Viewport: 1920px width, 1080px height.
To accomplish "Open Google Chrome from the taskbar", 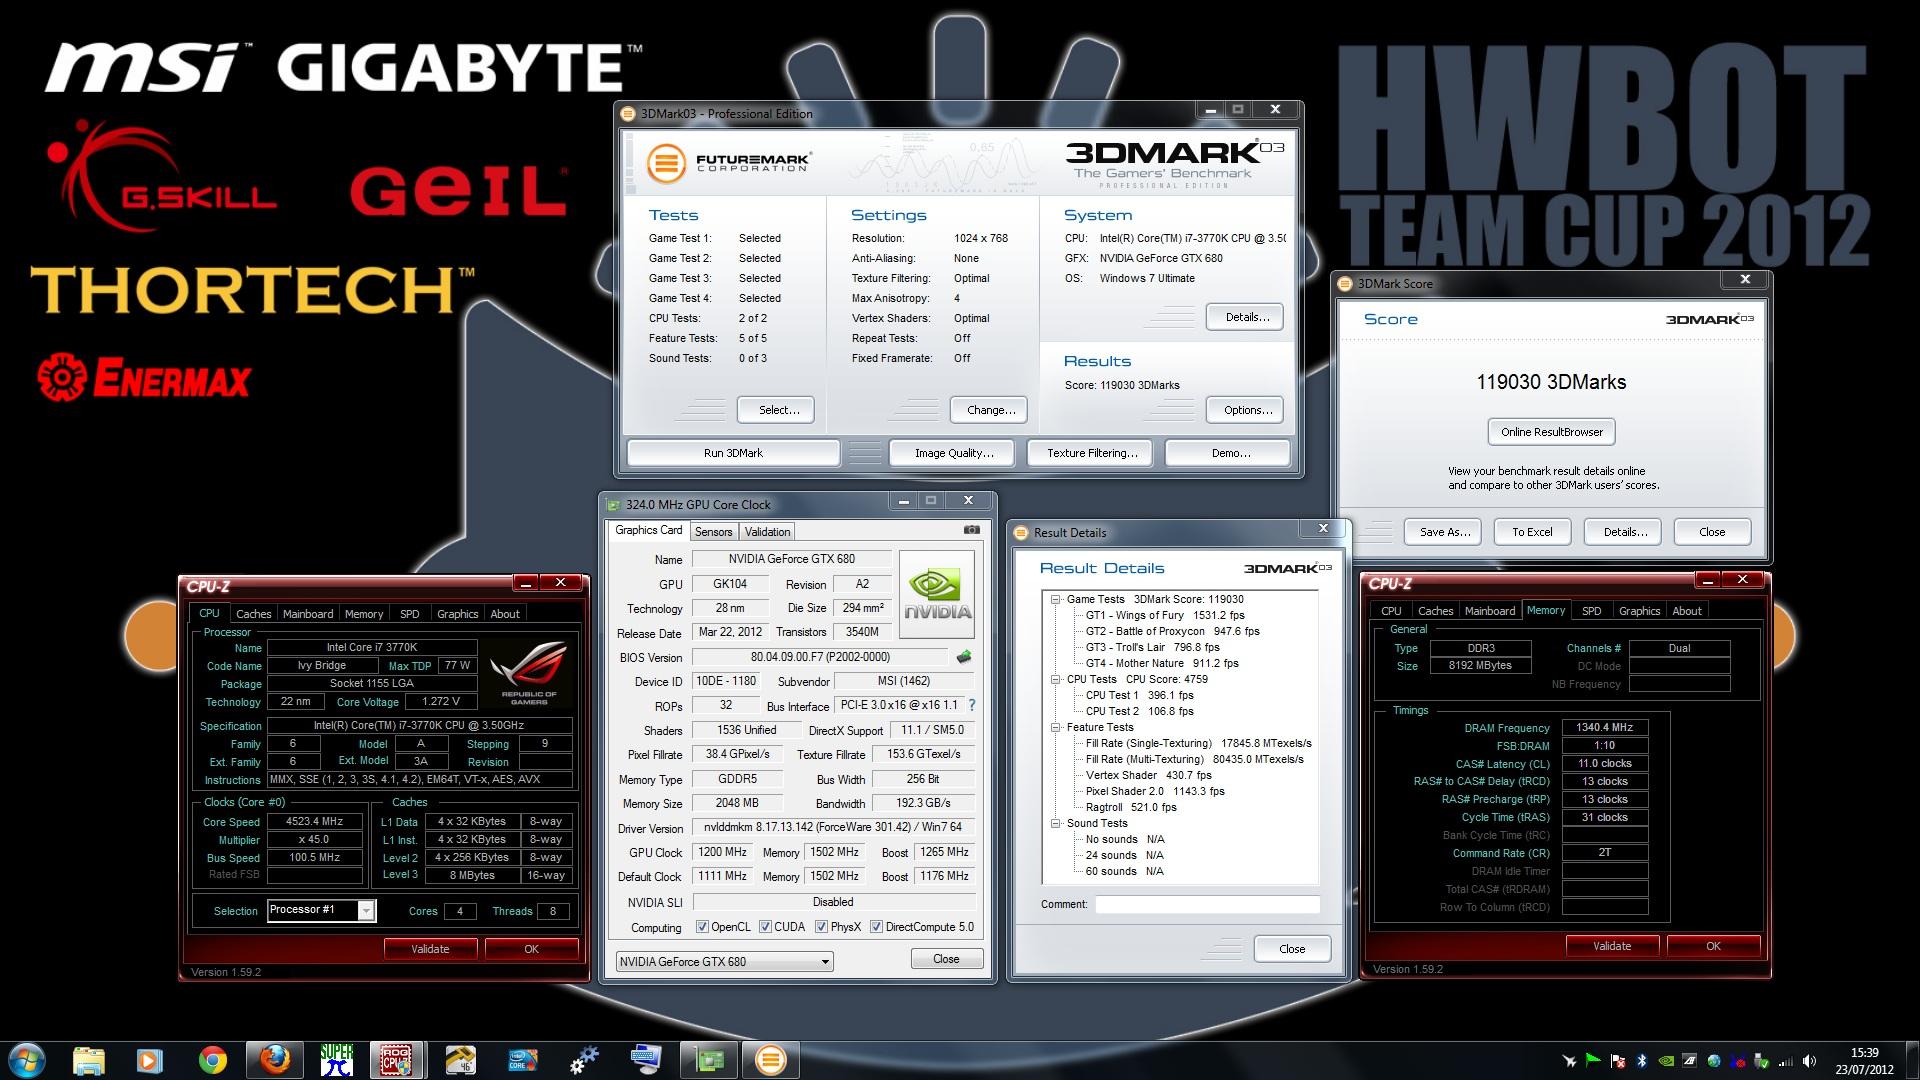I will [212, 1060].
